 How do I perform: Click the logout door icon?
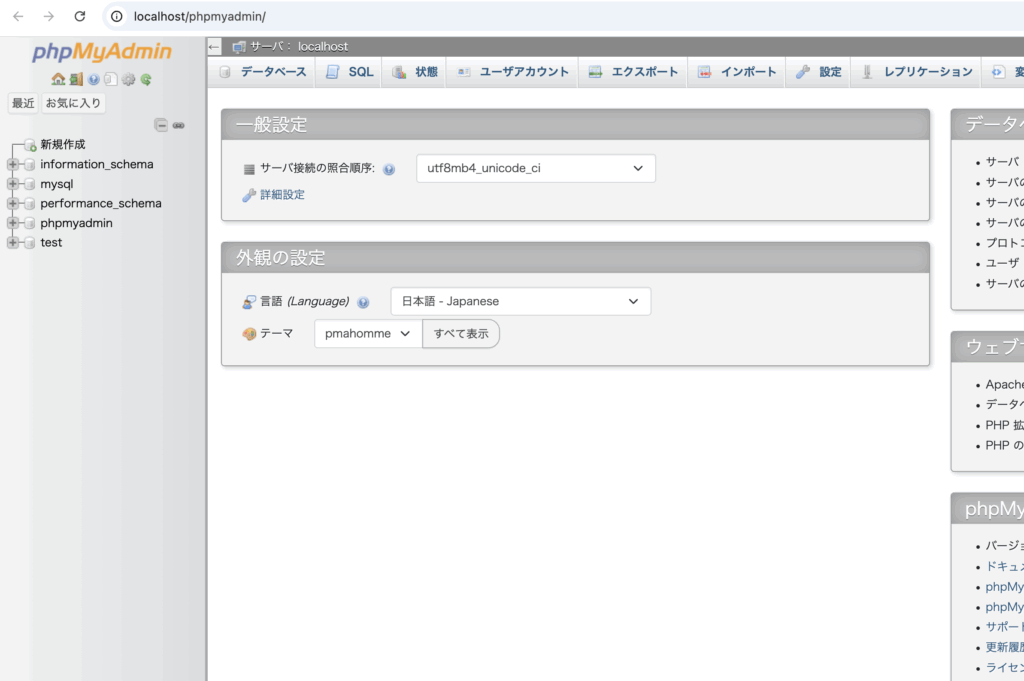[x=76, y=79]
